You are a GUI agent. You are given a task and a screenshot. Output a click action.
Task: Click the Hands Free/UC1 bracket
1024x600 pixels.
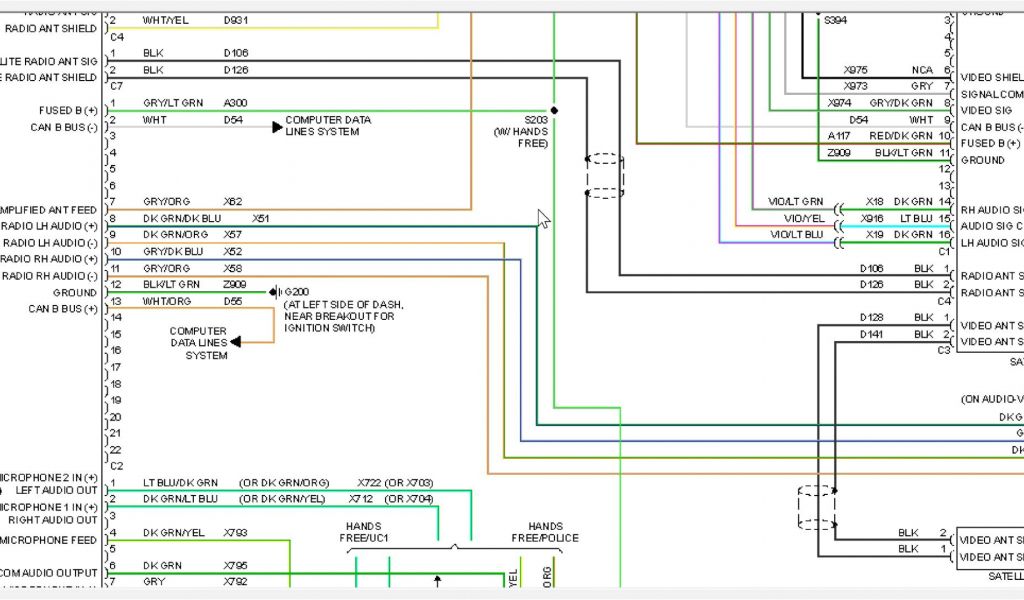click(364, 532)
